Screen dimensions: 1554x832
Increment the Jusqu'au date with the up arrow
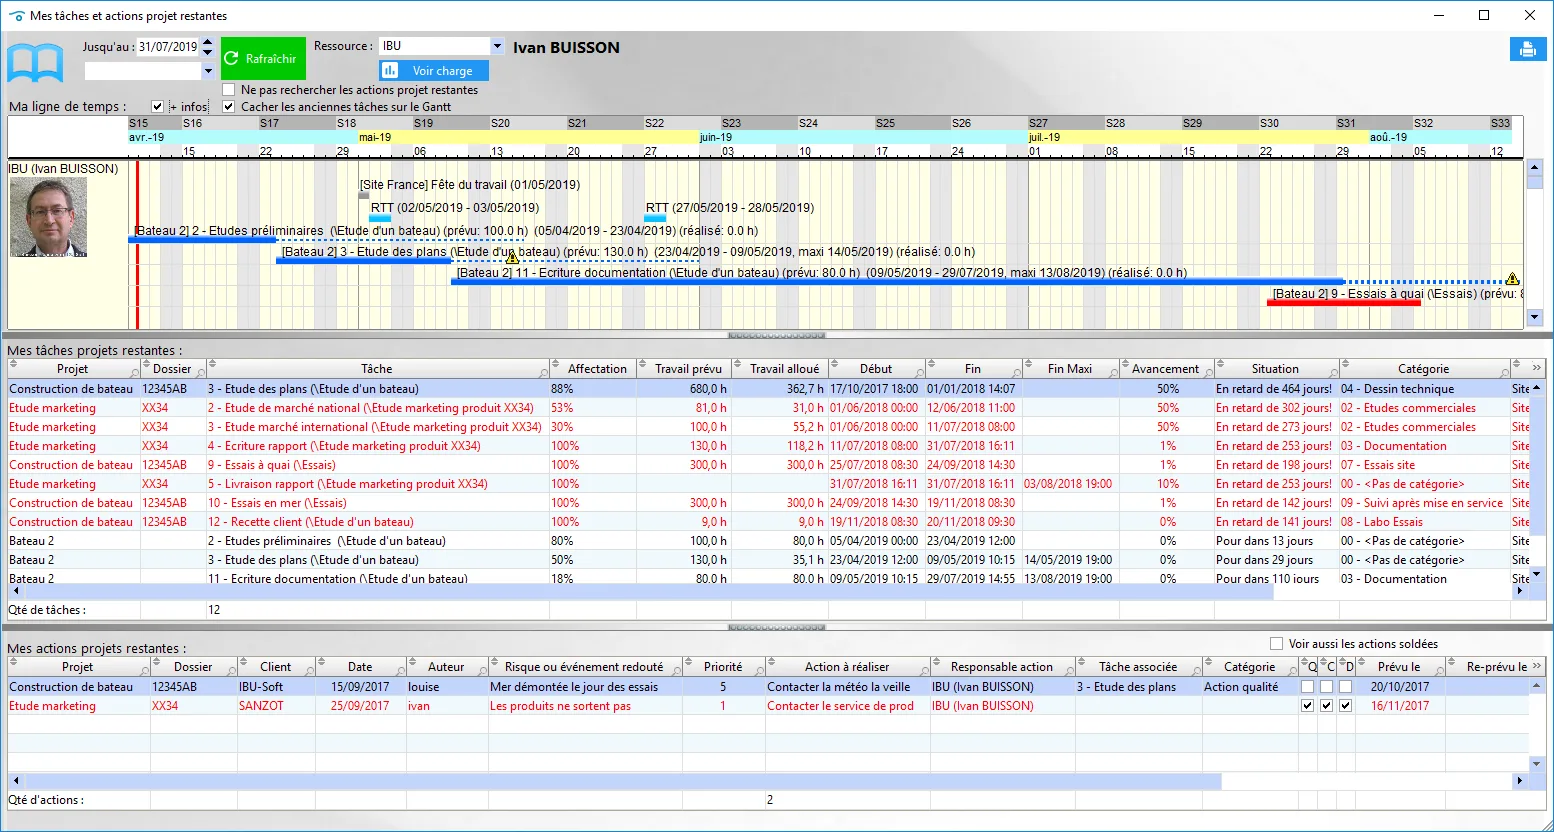click(x=207, y=42)
